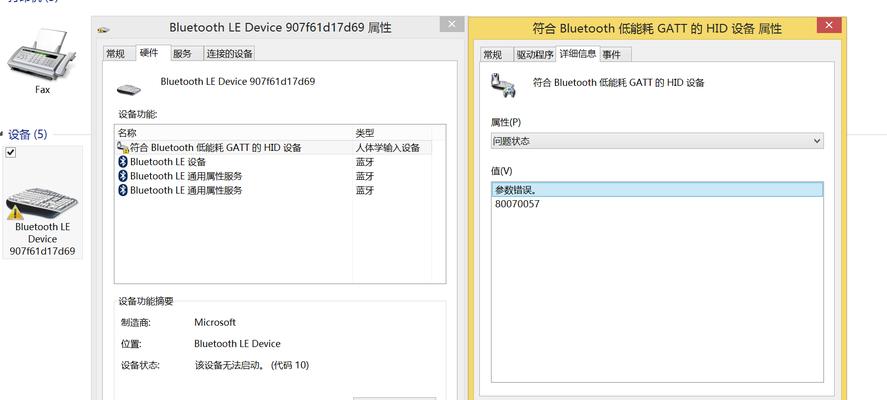Screen dimensions: 887x400
Task: Select the 参数错误。 value row
Action: 657,190
